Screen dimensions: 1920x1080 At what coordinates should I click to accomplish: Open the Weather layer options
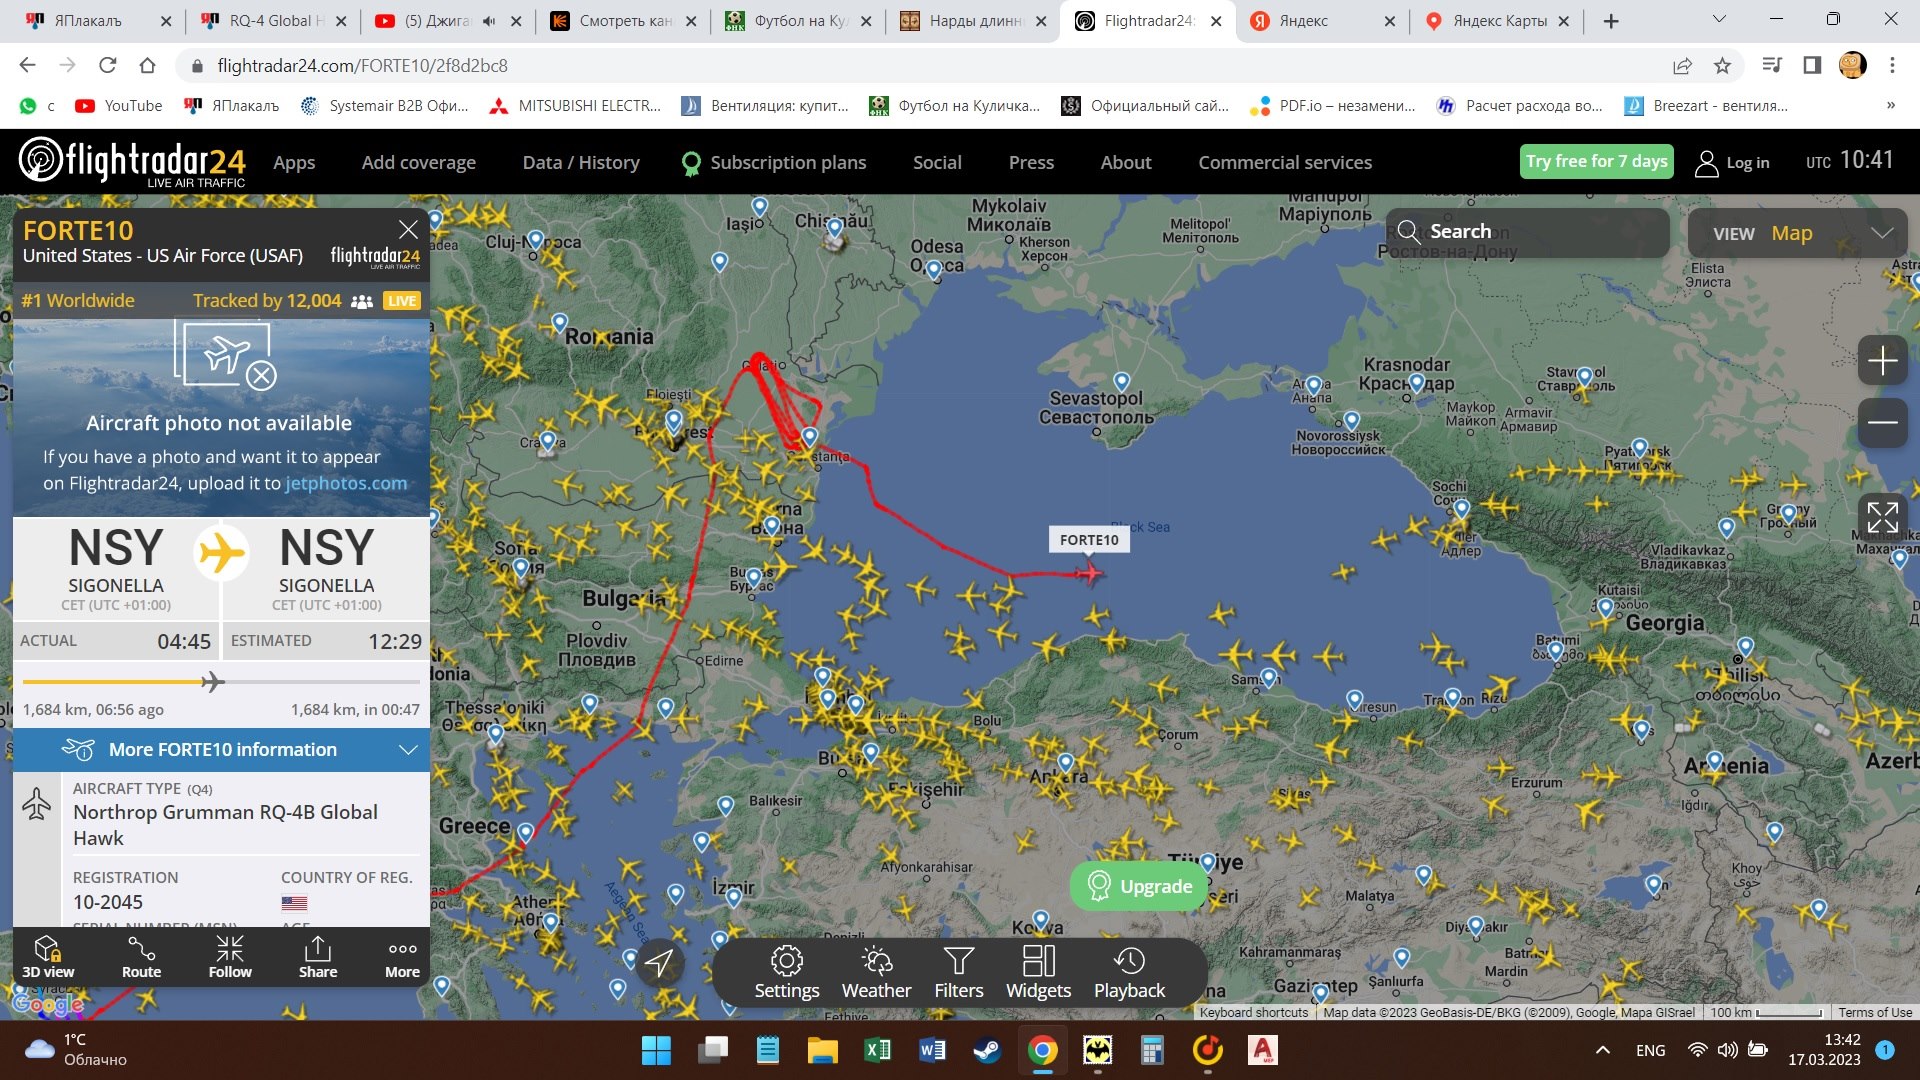click(876, 973)
